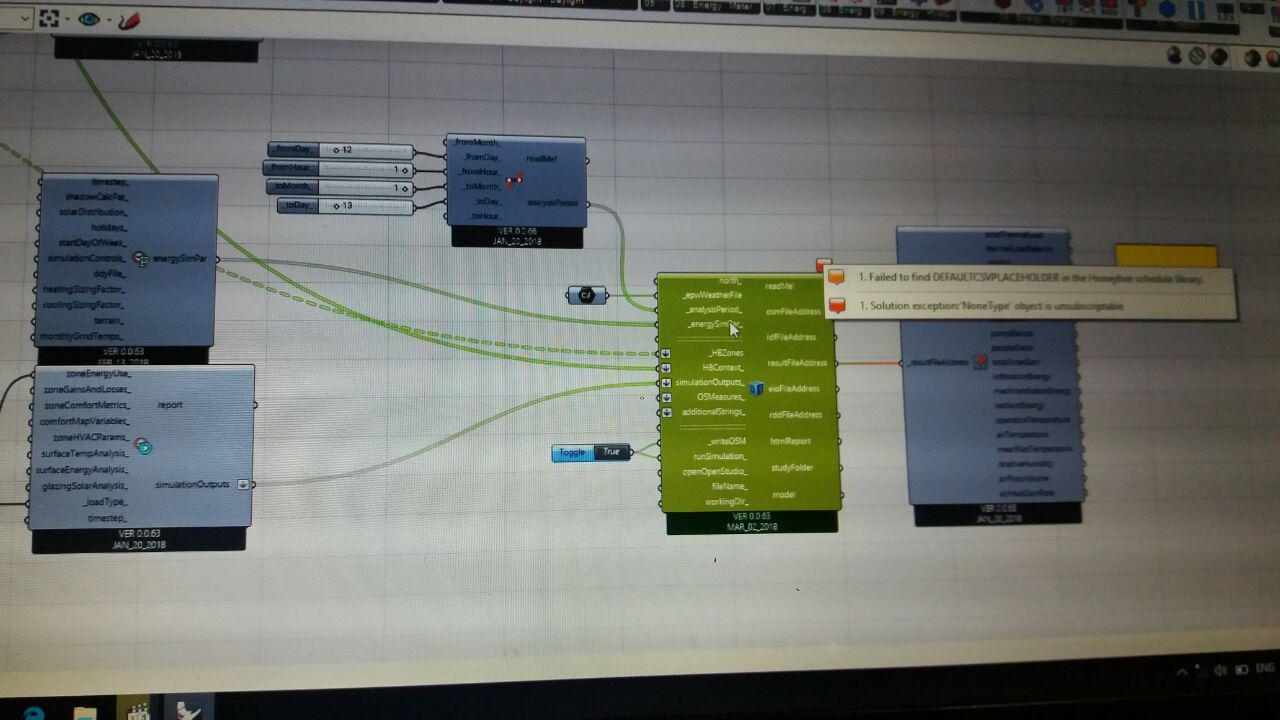
Task: Click the toMonth number slider
Action: tap(339, 187)
